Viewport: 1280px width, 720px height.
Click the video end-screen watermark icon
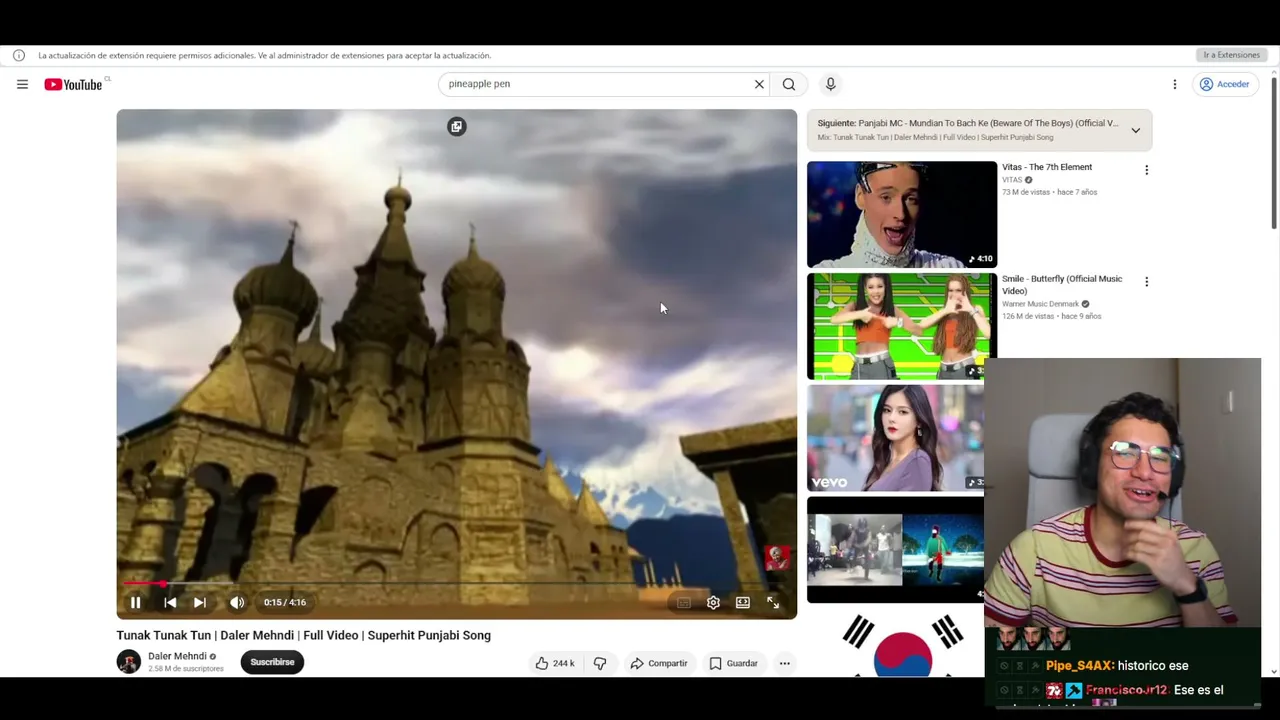point(777,557)
